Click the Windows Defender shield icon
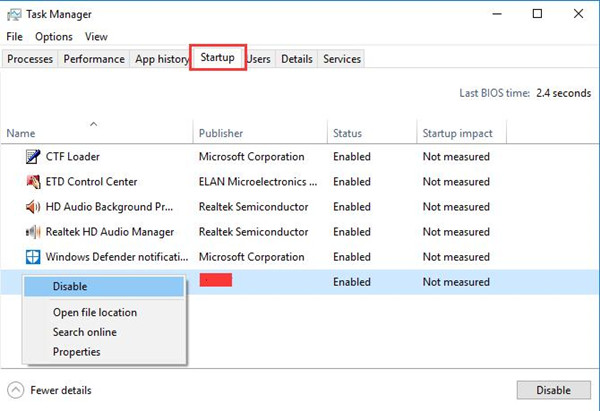This screenshot has height=411, width=600. [x=33, y=257]
